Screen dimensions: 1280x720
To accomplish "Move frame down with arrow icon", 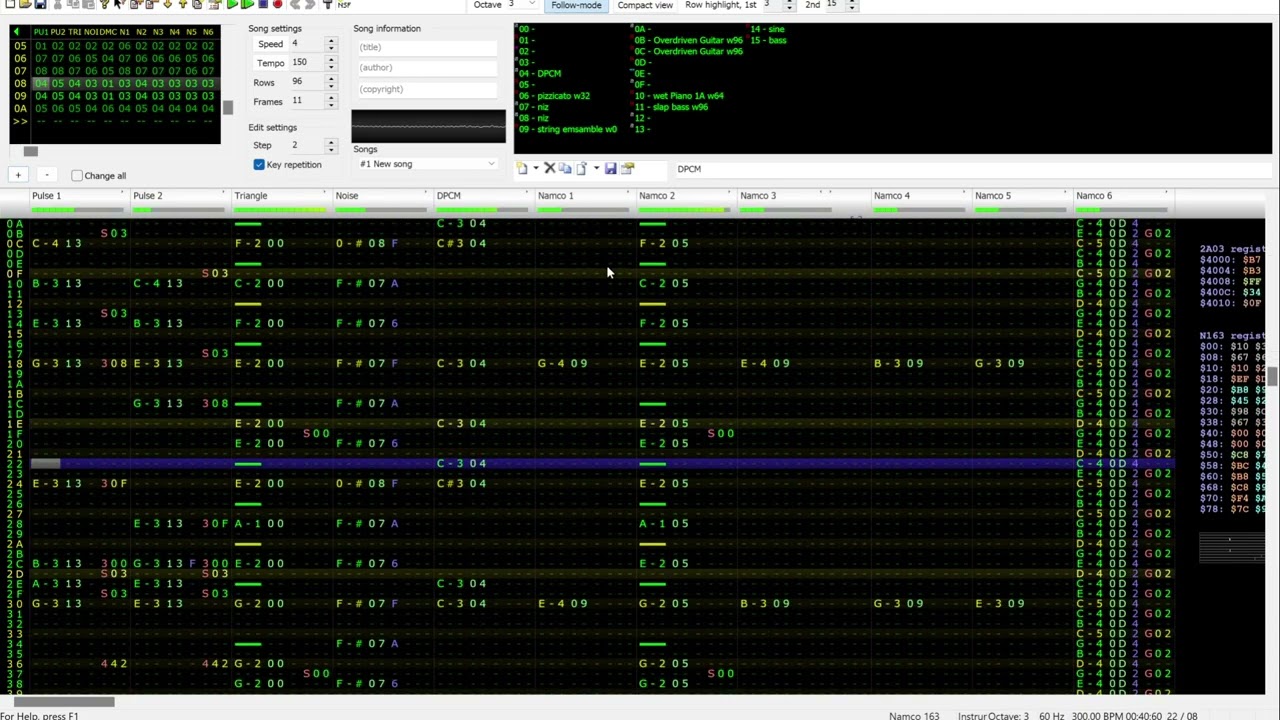I will pos(169,4).
